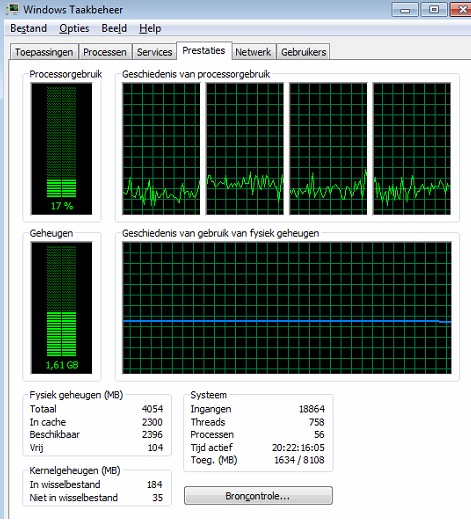The width and height of the screenshot is (471, 524).
Task: Open the Opties menu
Action: (74, 28)
